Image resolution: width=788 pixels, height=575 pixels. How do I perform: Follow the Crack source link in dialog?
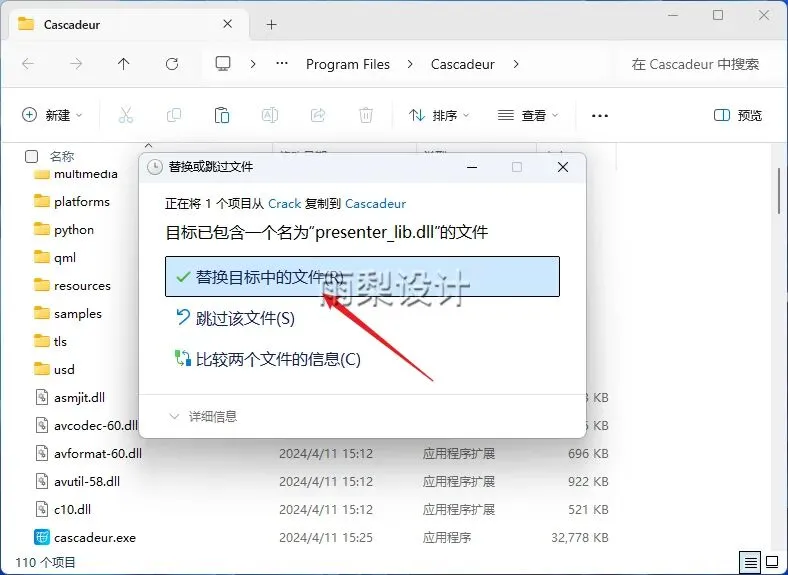284,203
